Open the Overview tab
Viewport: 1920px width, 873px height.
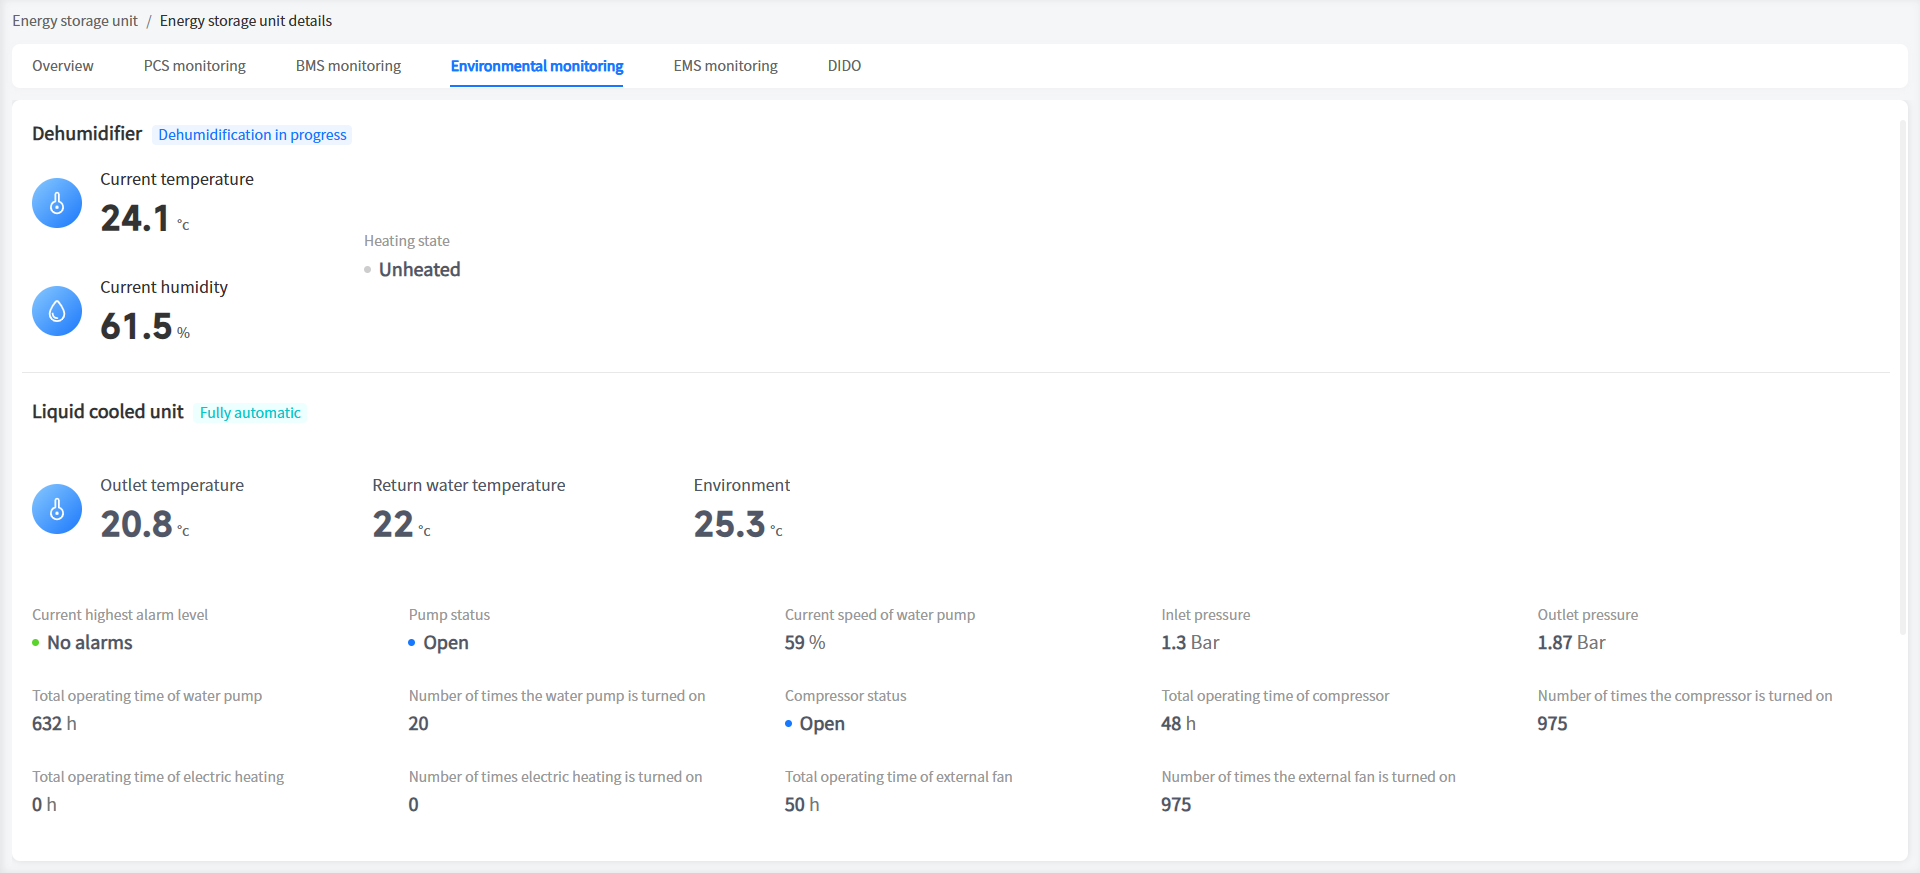coord(62,66)
